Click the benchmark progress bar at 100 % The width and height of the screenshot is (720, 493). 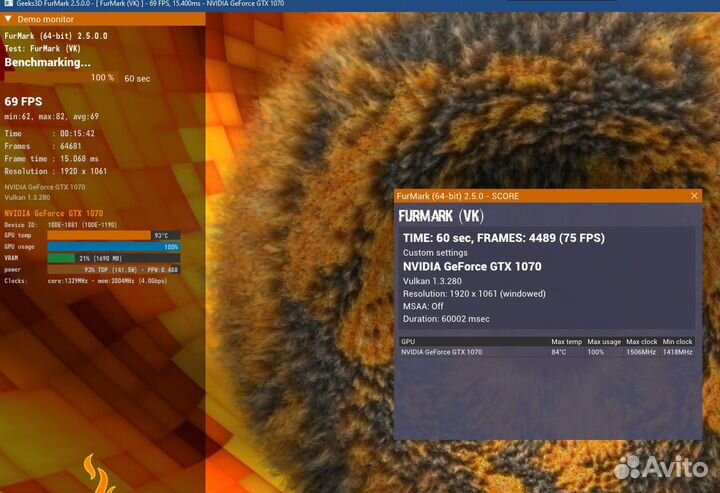[x=61, y=78]
